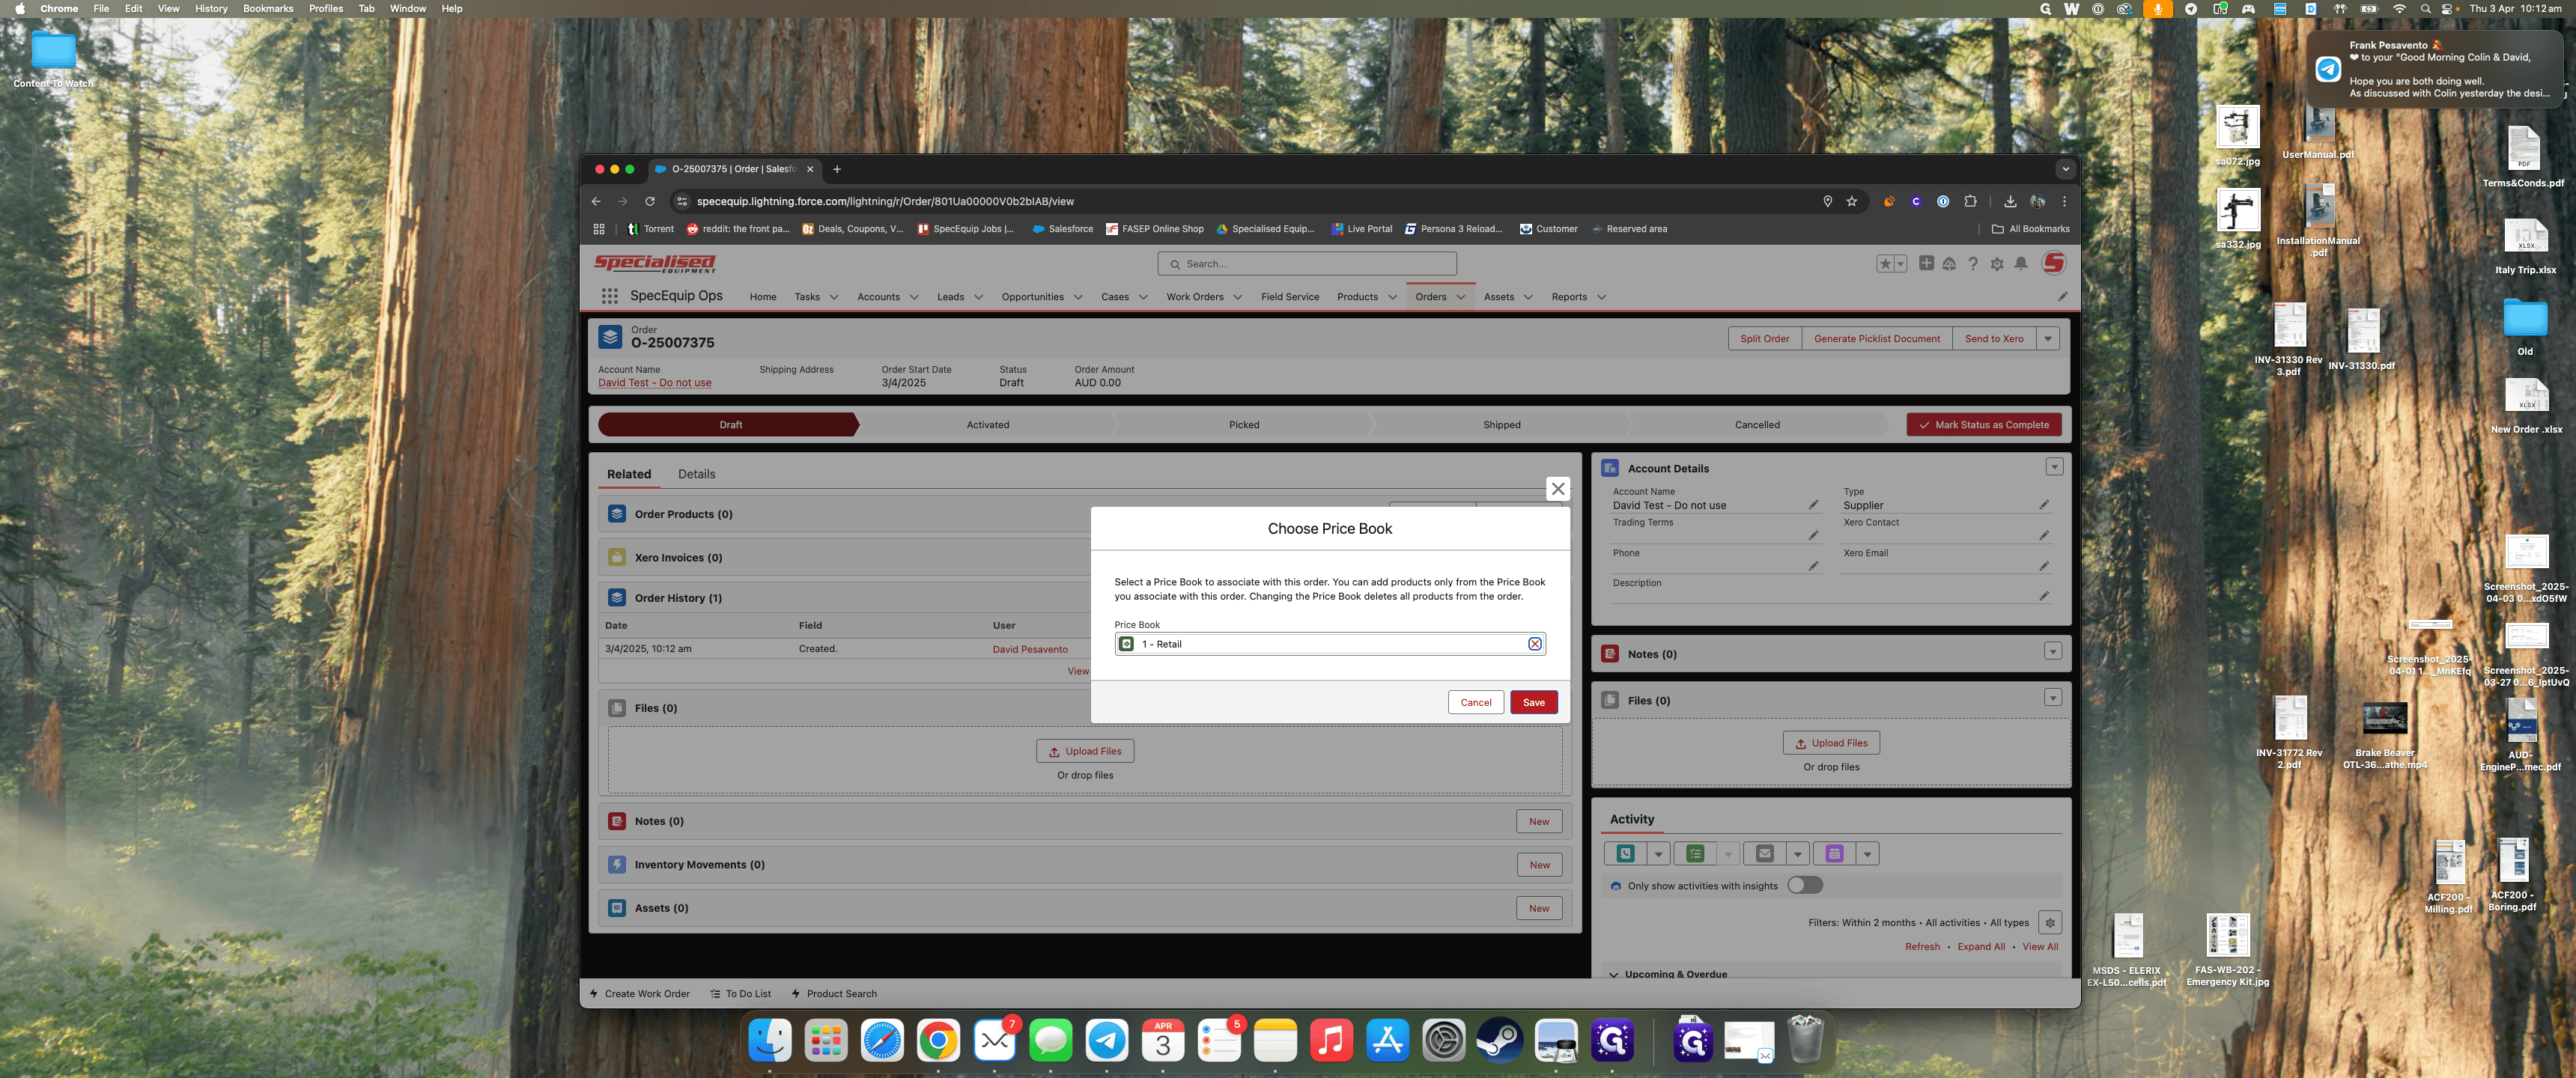Image resolution: width=2576 pixels, height=1078 pixels.
Task: Click the Log a Call activity icon
Action: (1626, 853)
